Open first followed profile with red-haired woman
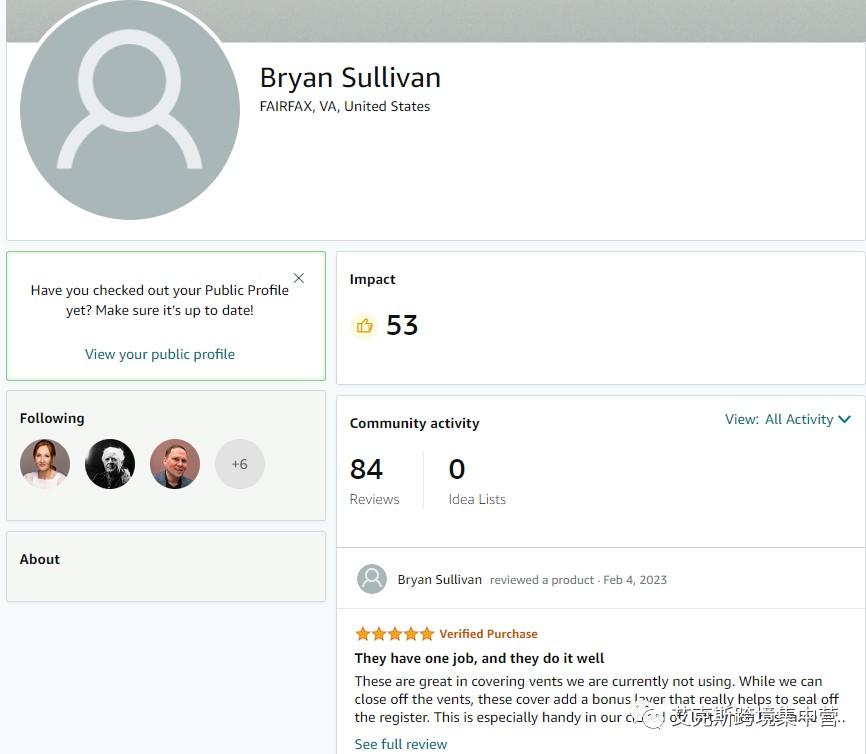866x754 pixels. point(45,464)
